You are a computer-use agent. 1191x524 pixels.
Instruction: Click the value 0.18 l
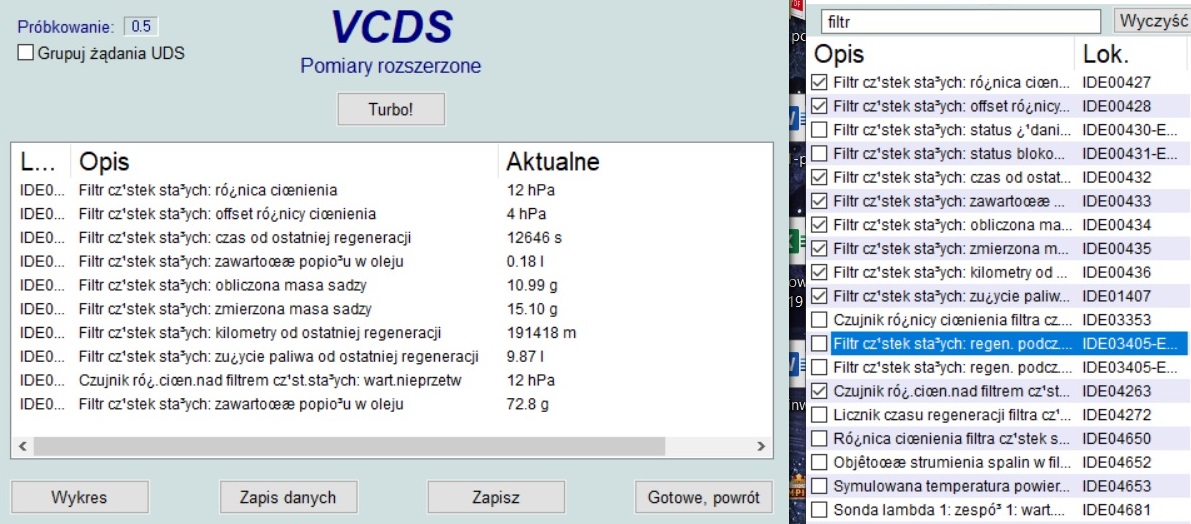[x=525, y=262]
